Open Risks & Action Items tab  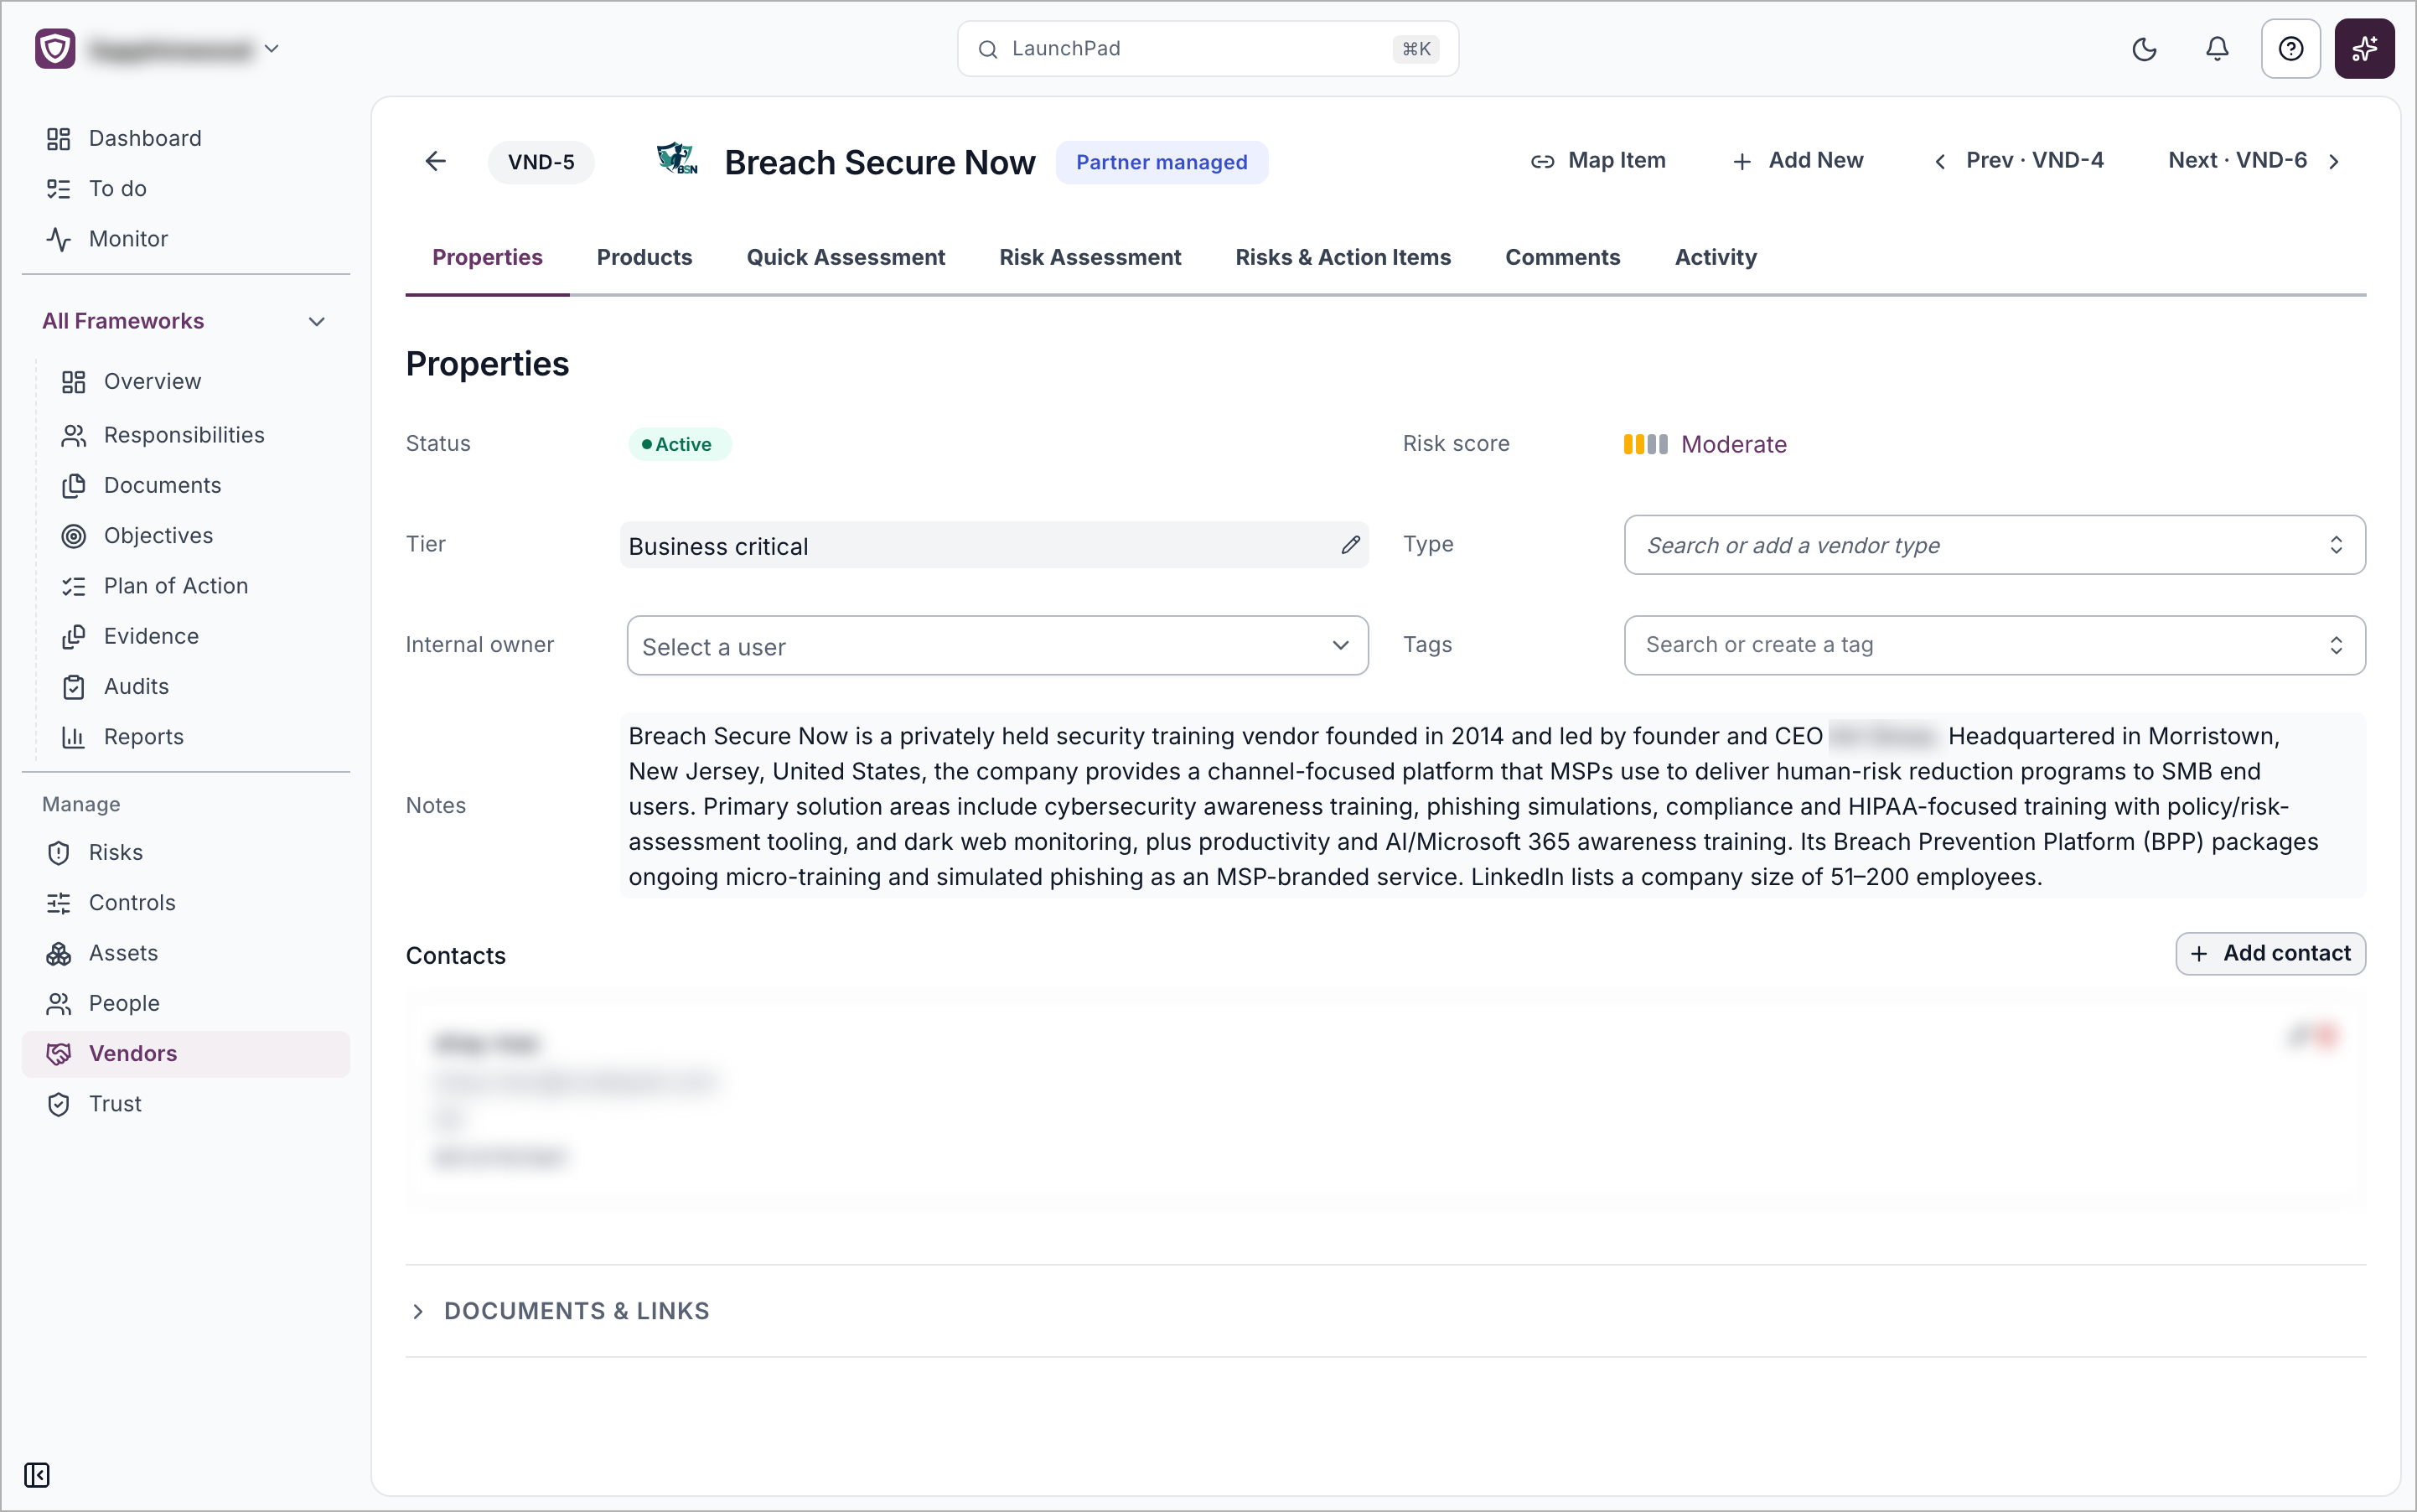[1343, 257]
